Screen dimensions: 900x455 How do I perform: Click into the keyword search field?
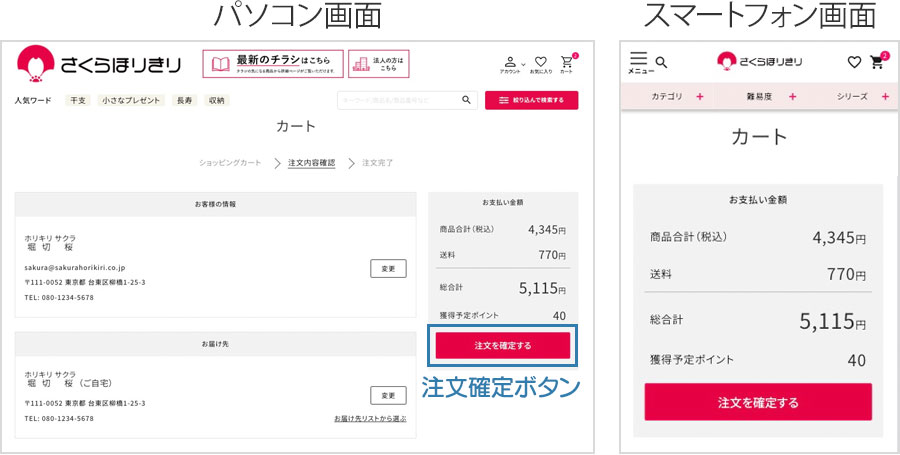click(x=397, y=100)
